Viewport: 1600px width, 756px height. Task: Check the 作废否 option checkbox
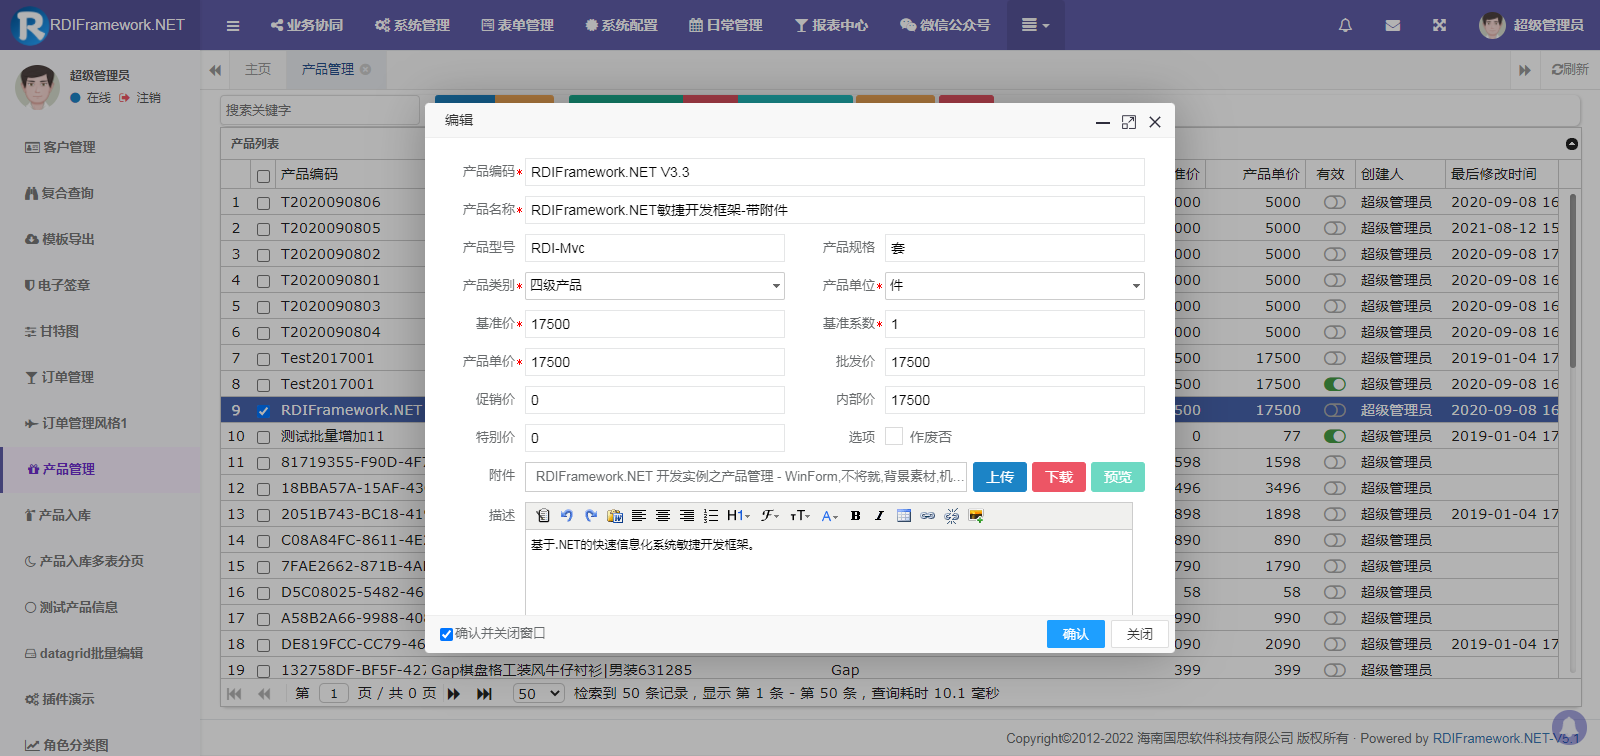click(894, 437)
